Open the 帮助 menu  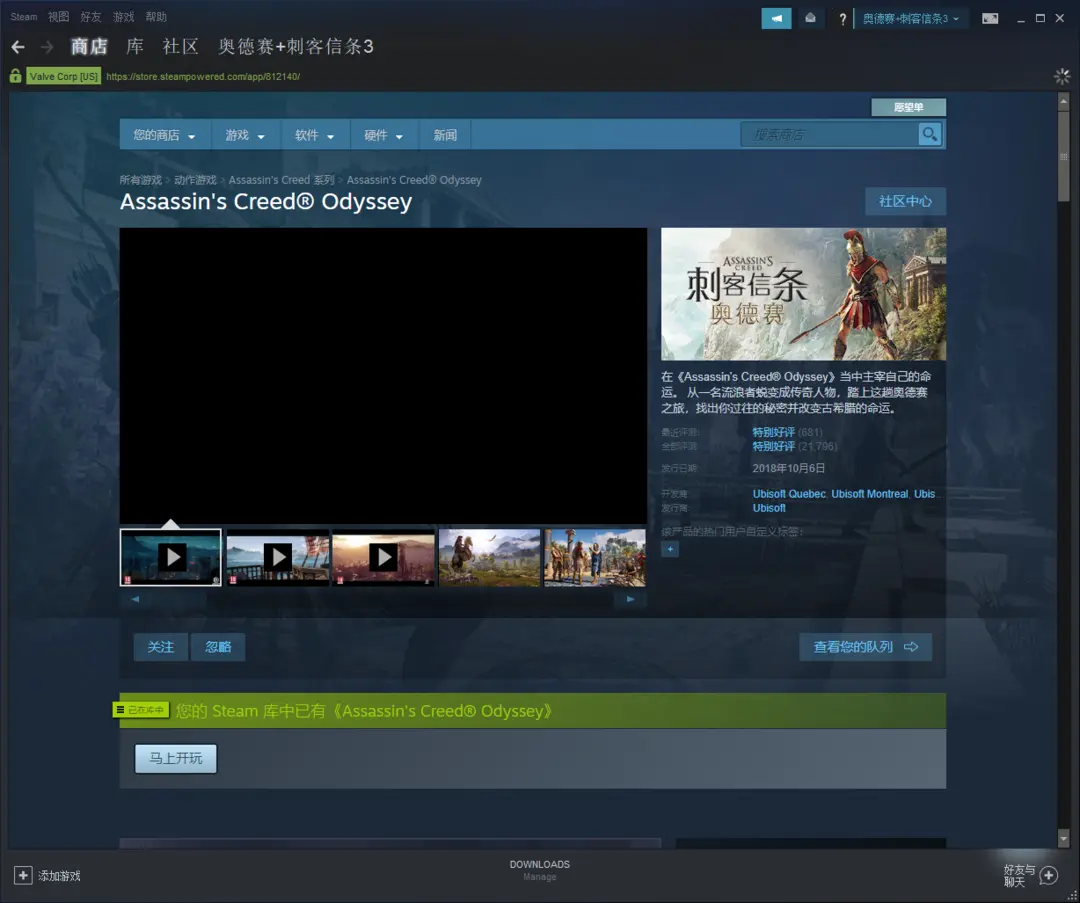(x=156, y=17)
